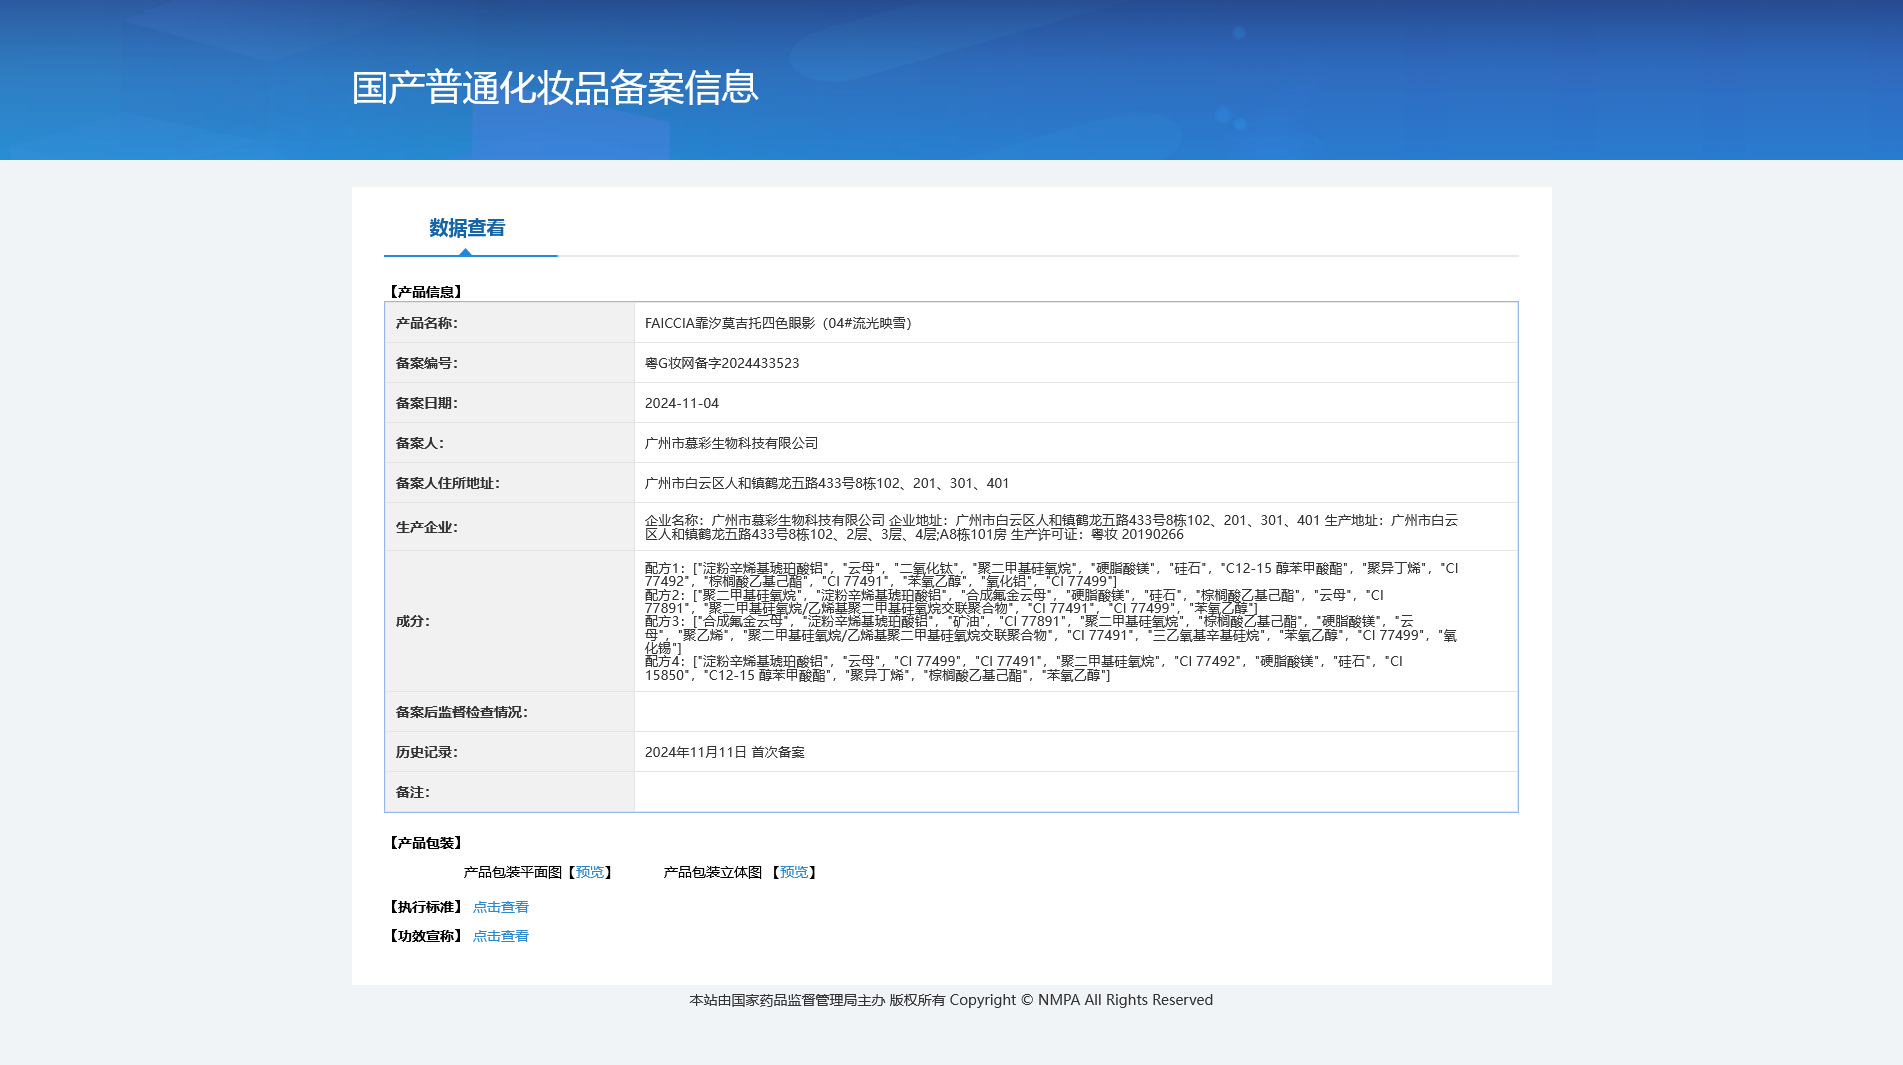
Task: Click the 产品名称 label cell
Action: pos(510,323)
